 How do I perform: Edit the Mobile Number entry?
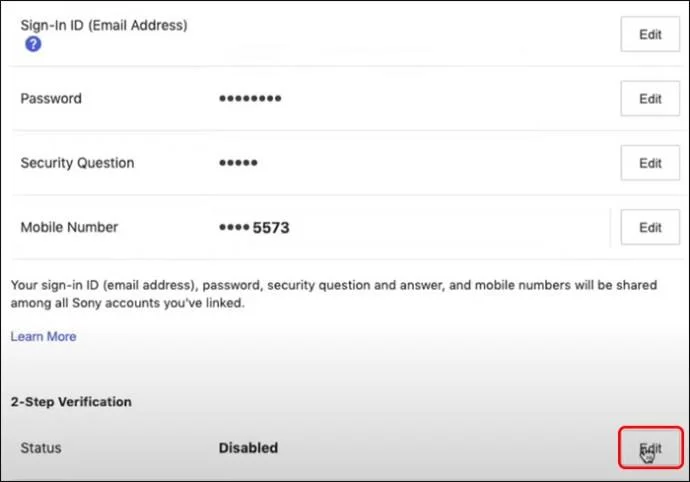(x=650, y=227)
